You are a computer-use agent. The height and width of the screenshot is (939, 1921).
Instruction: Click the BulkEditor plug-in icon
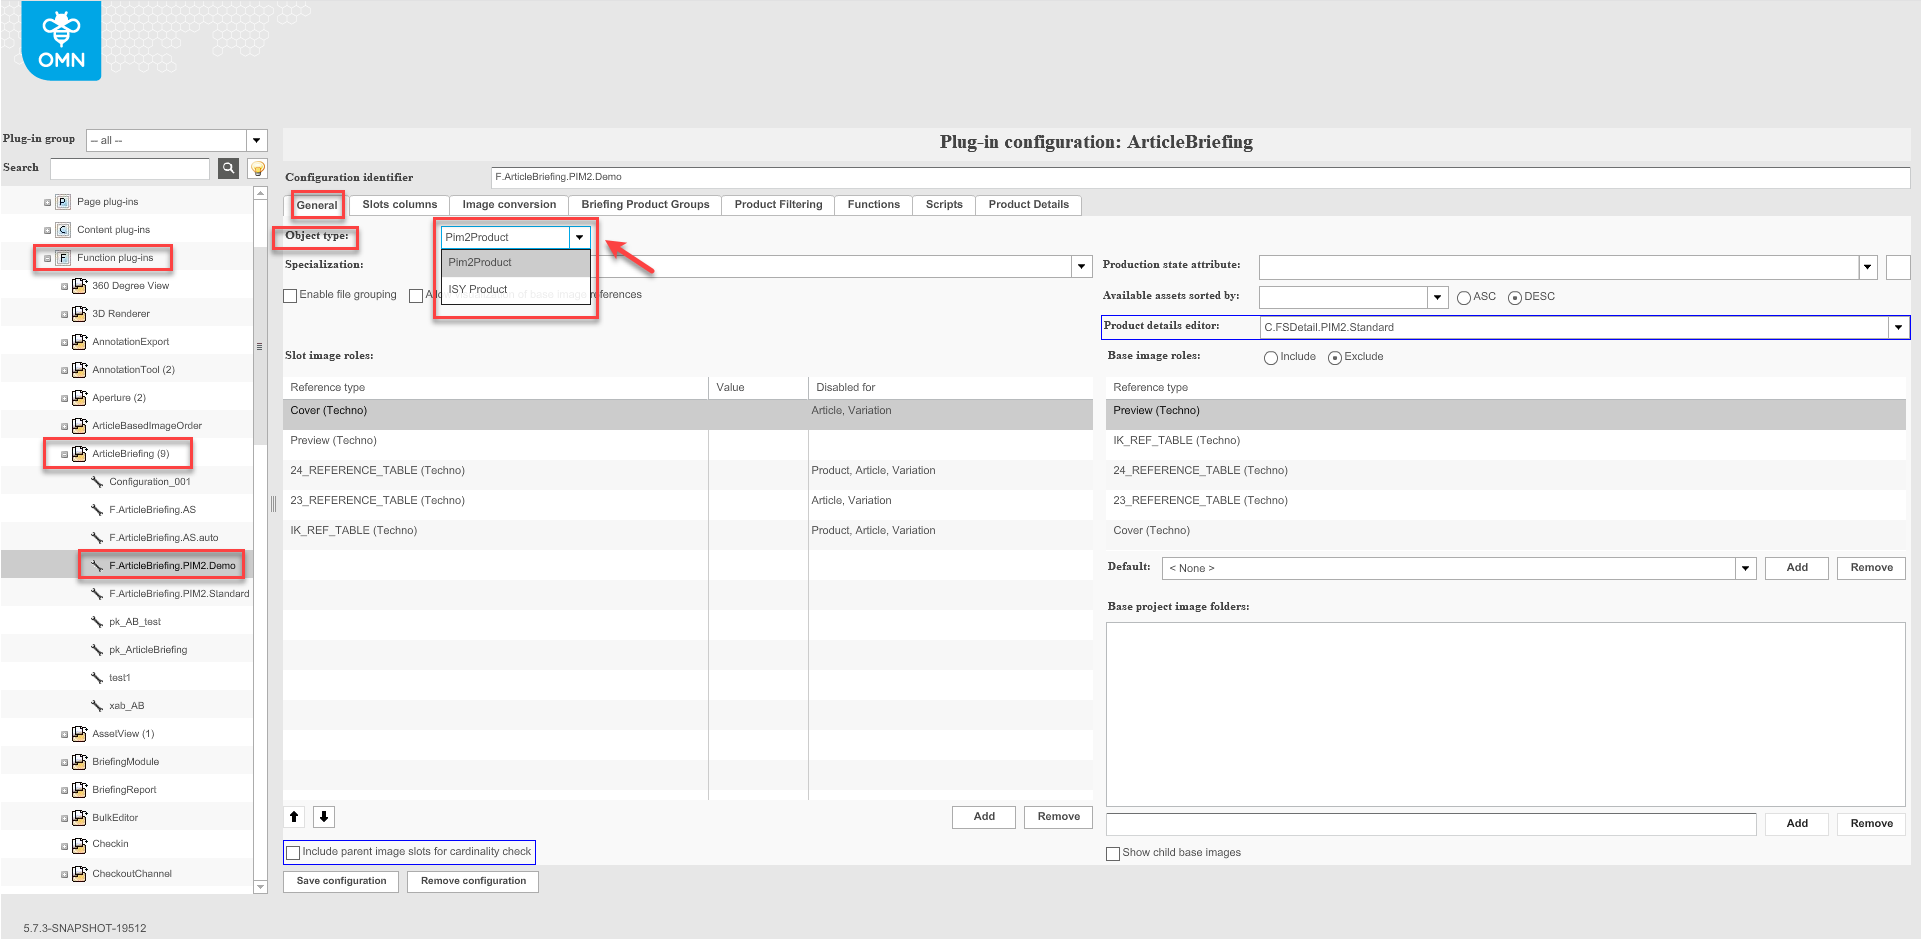[79, 818]
